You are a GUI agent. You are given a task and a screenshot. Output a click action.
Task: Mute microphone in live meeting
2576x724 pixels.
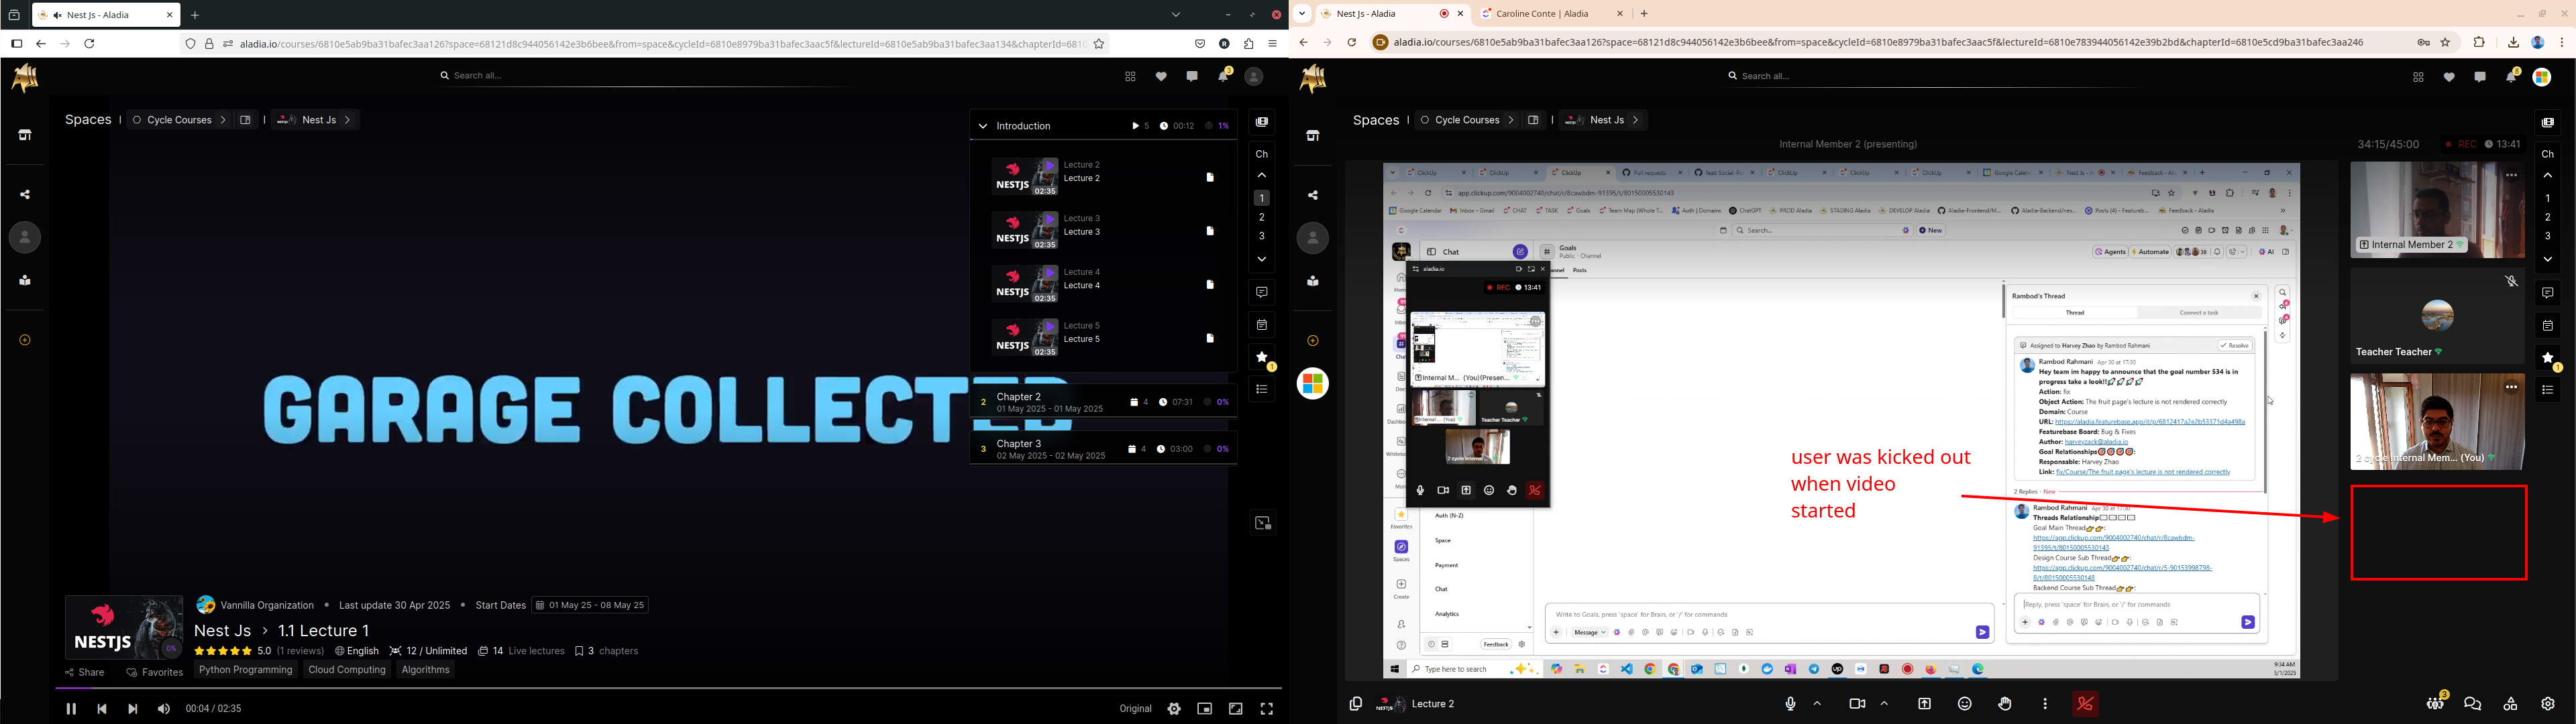(x=1791, y=704)
